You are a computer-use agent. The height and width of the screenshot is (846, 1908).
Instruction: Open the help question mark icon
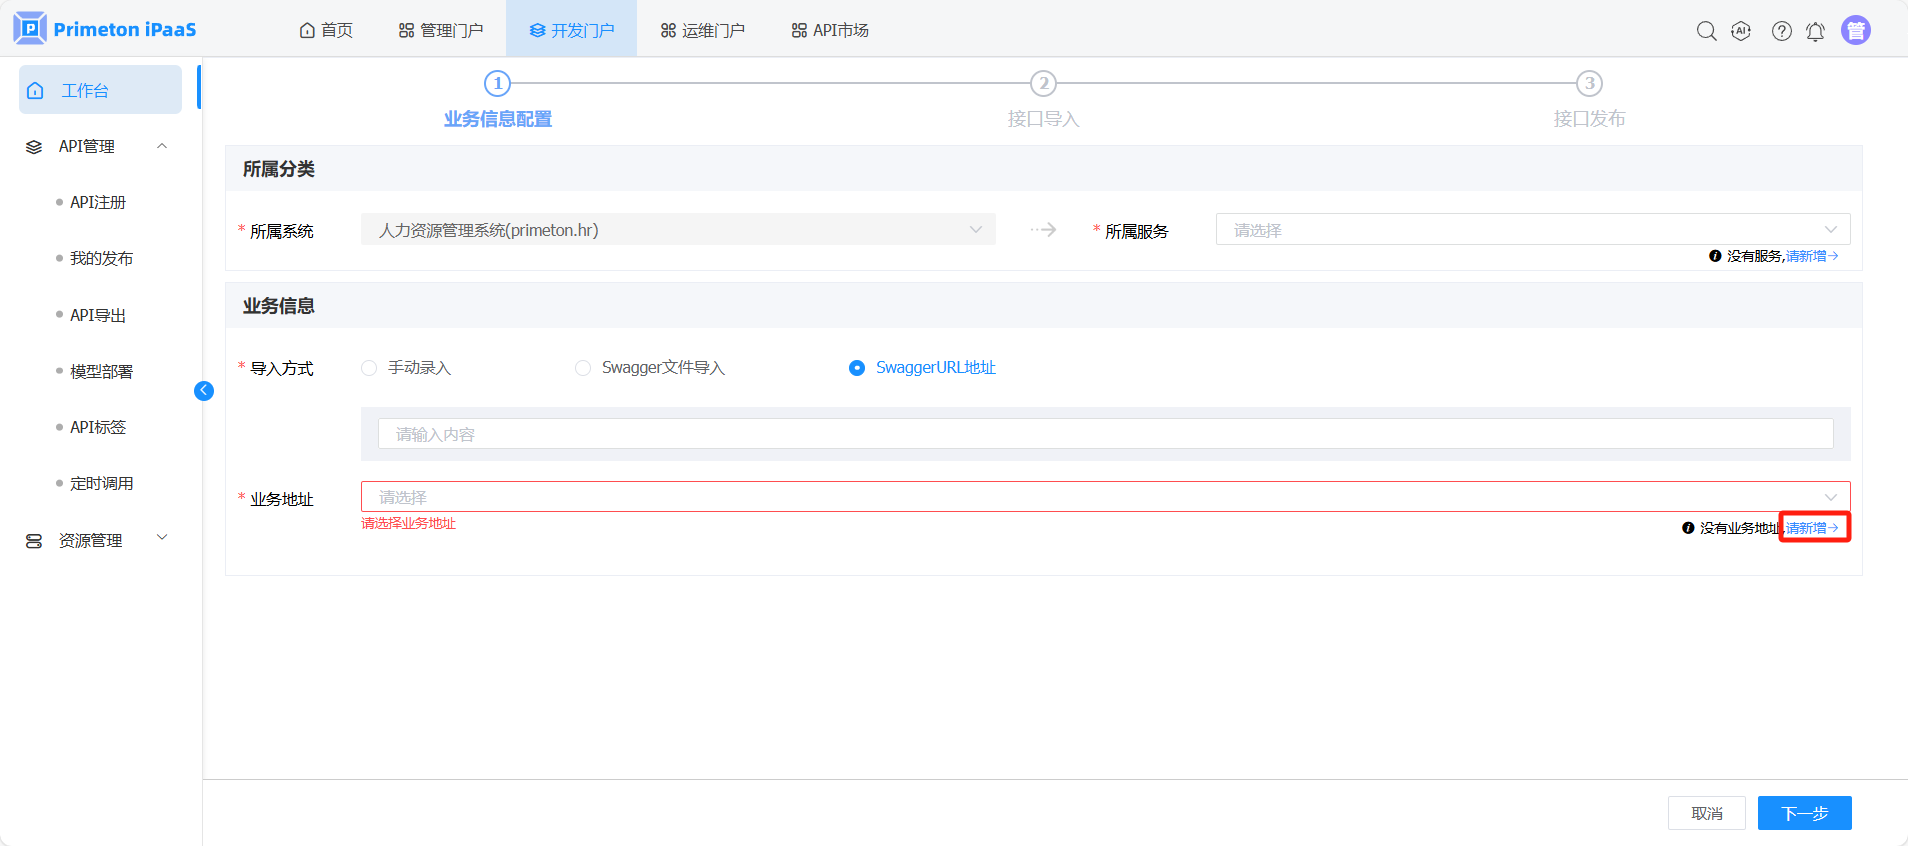click(1781, 31)
